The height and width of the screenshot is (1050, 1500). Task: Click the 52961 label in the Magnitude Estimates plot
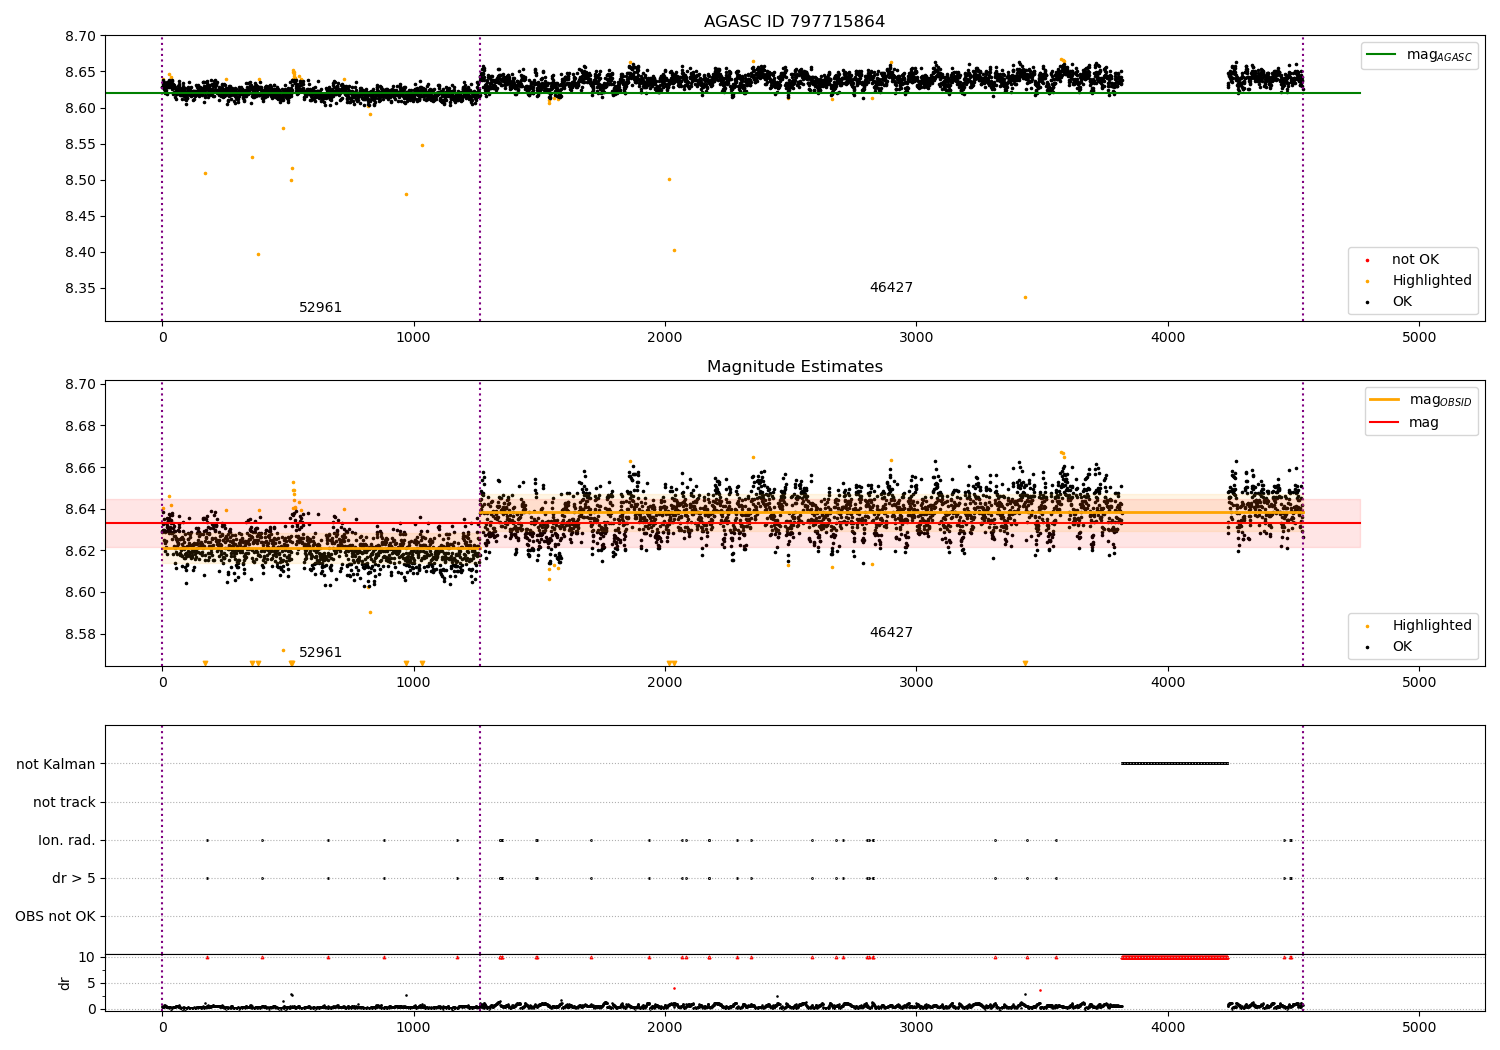pyautogui.click(x=320, y=653)
